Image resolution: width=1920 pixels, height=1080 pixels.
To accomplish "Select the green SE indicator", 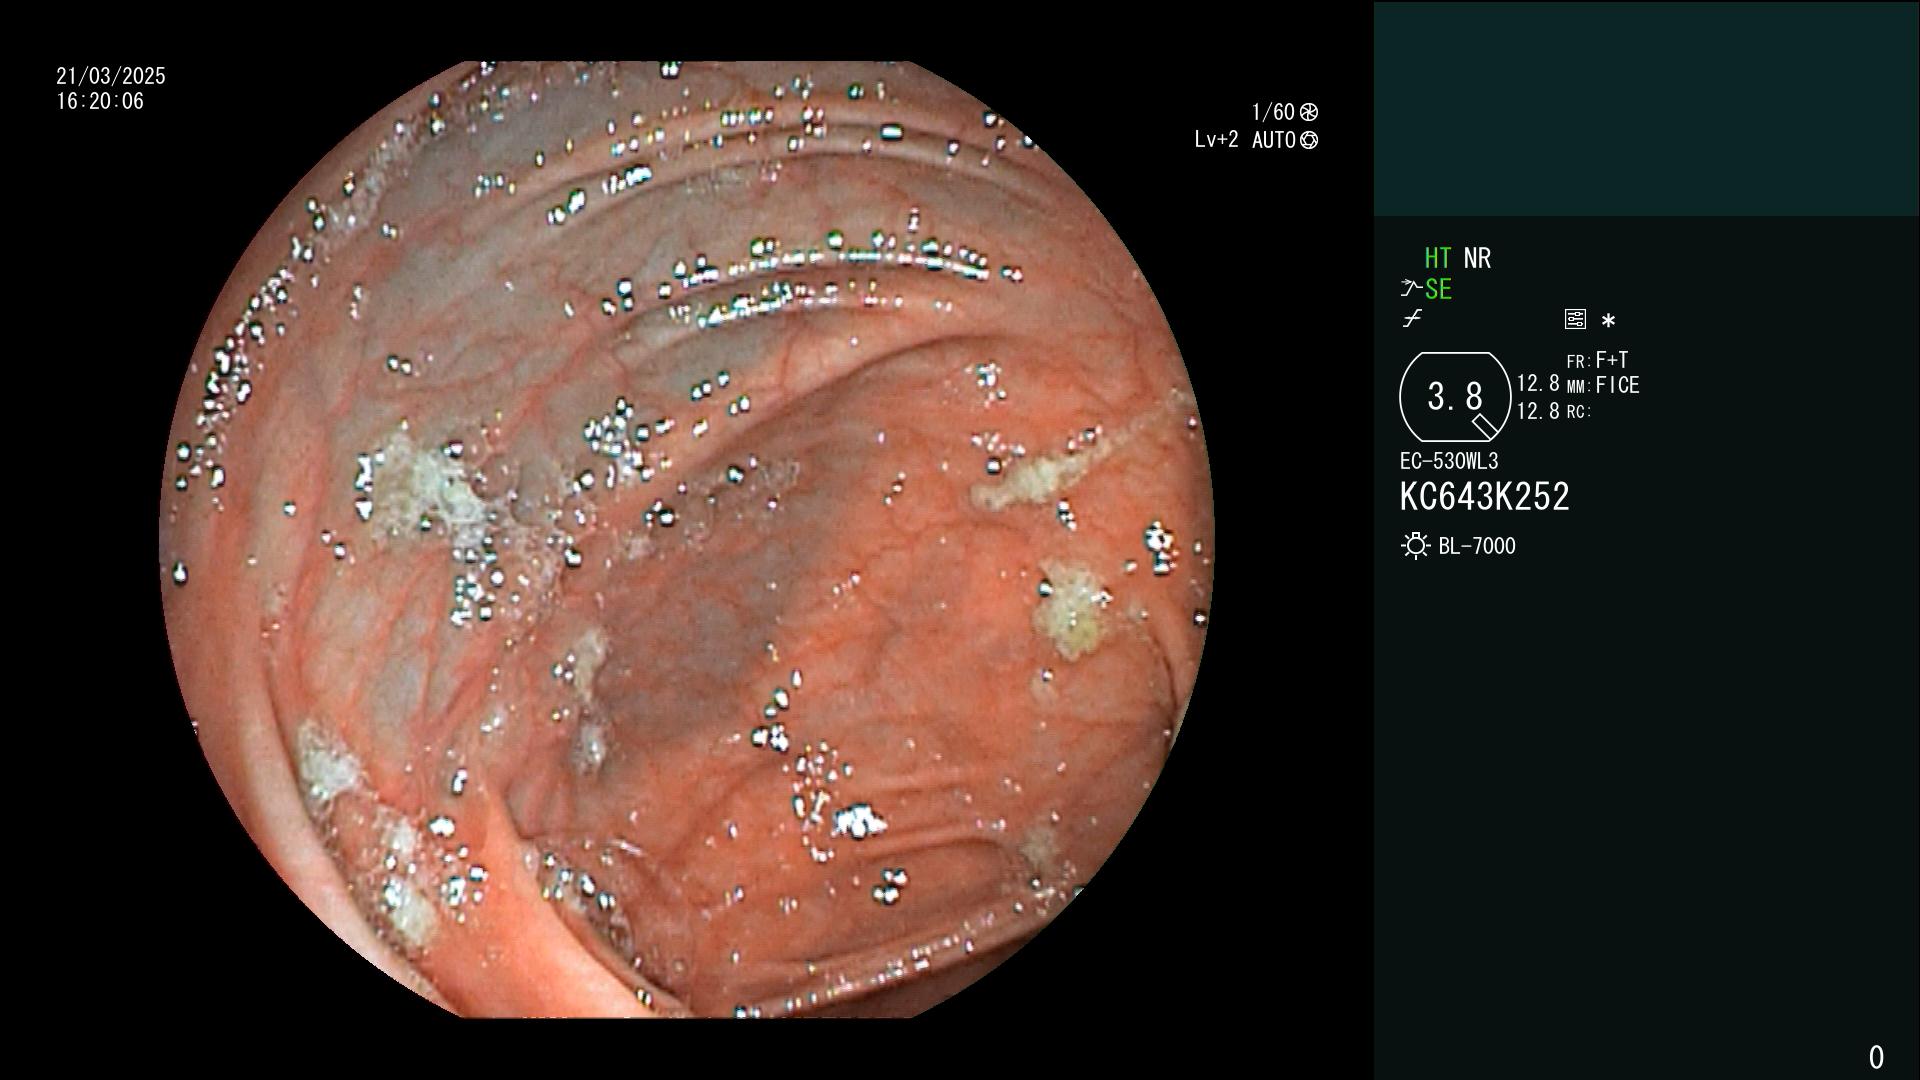I will click(x=1438, y=289).
